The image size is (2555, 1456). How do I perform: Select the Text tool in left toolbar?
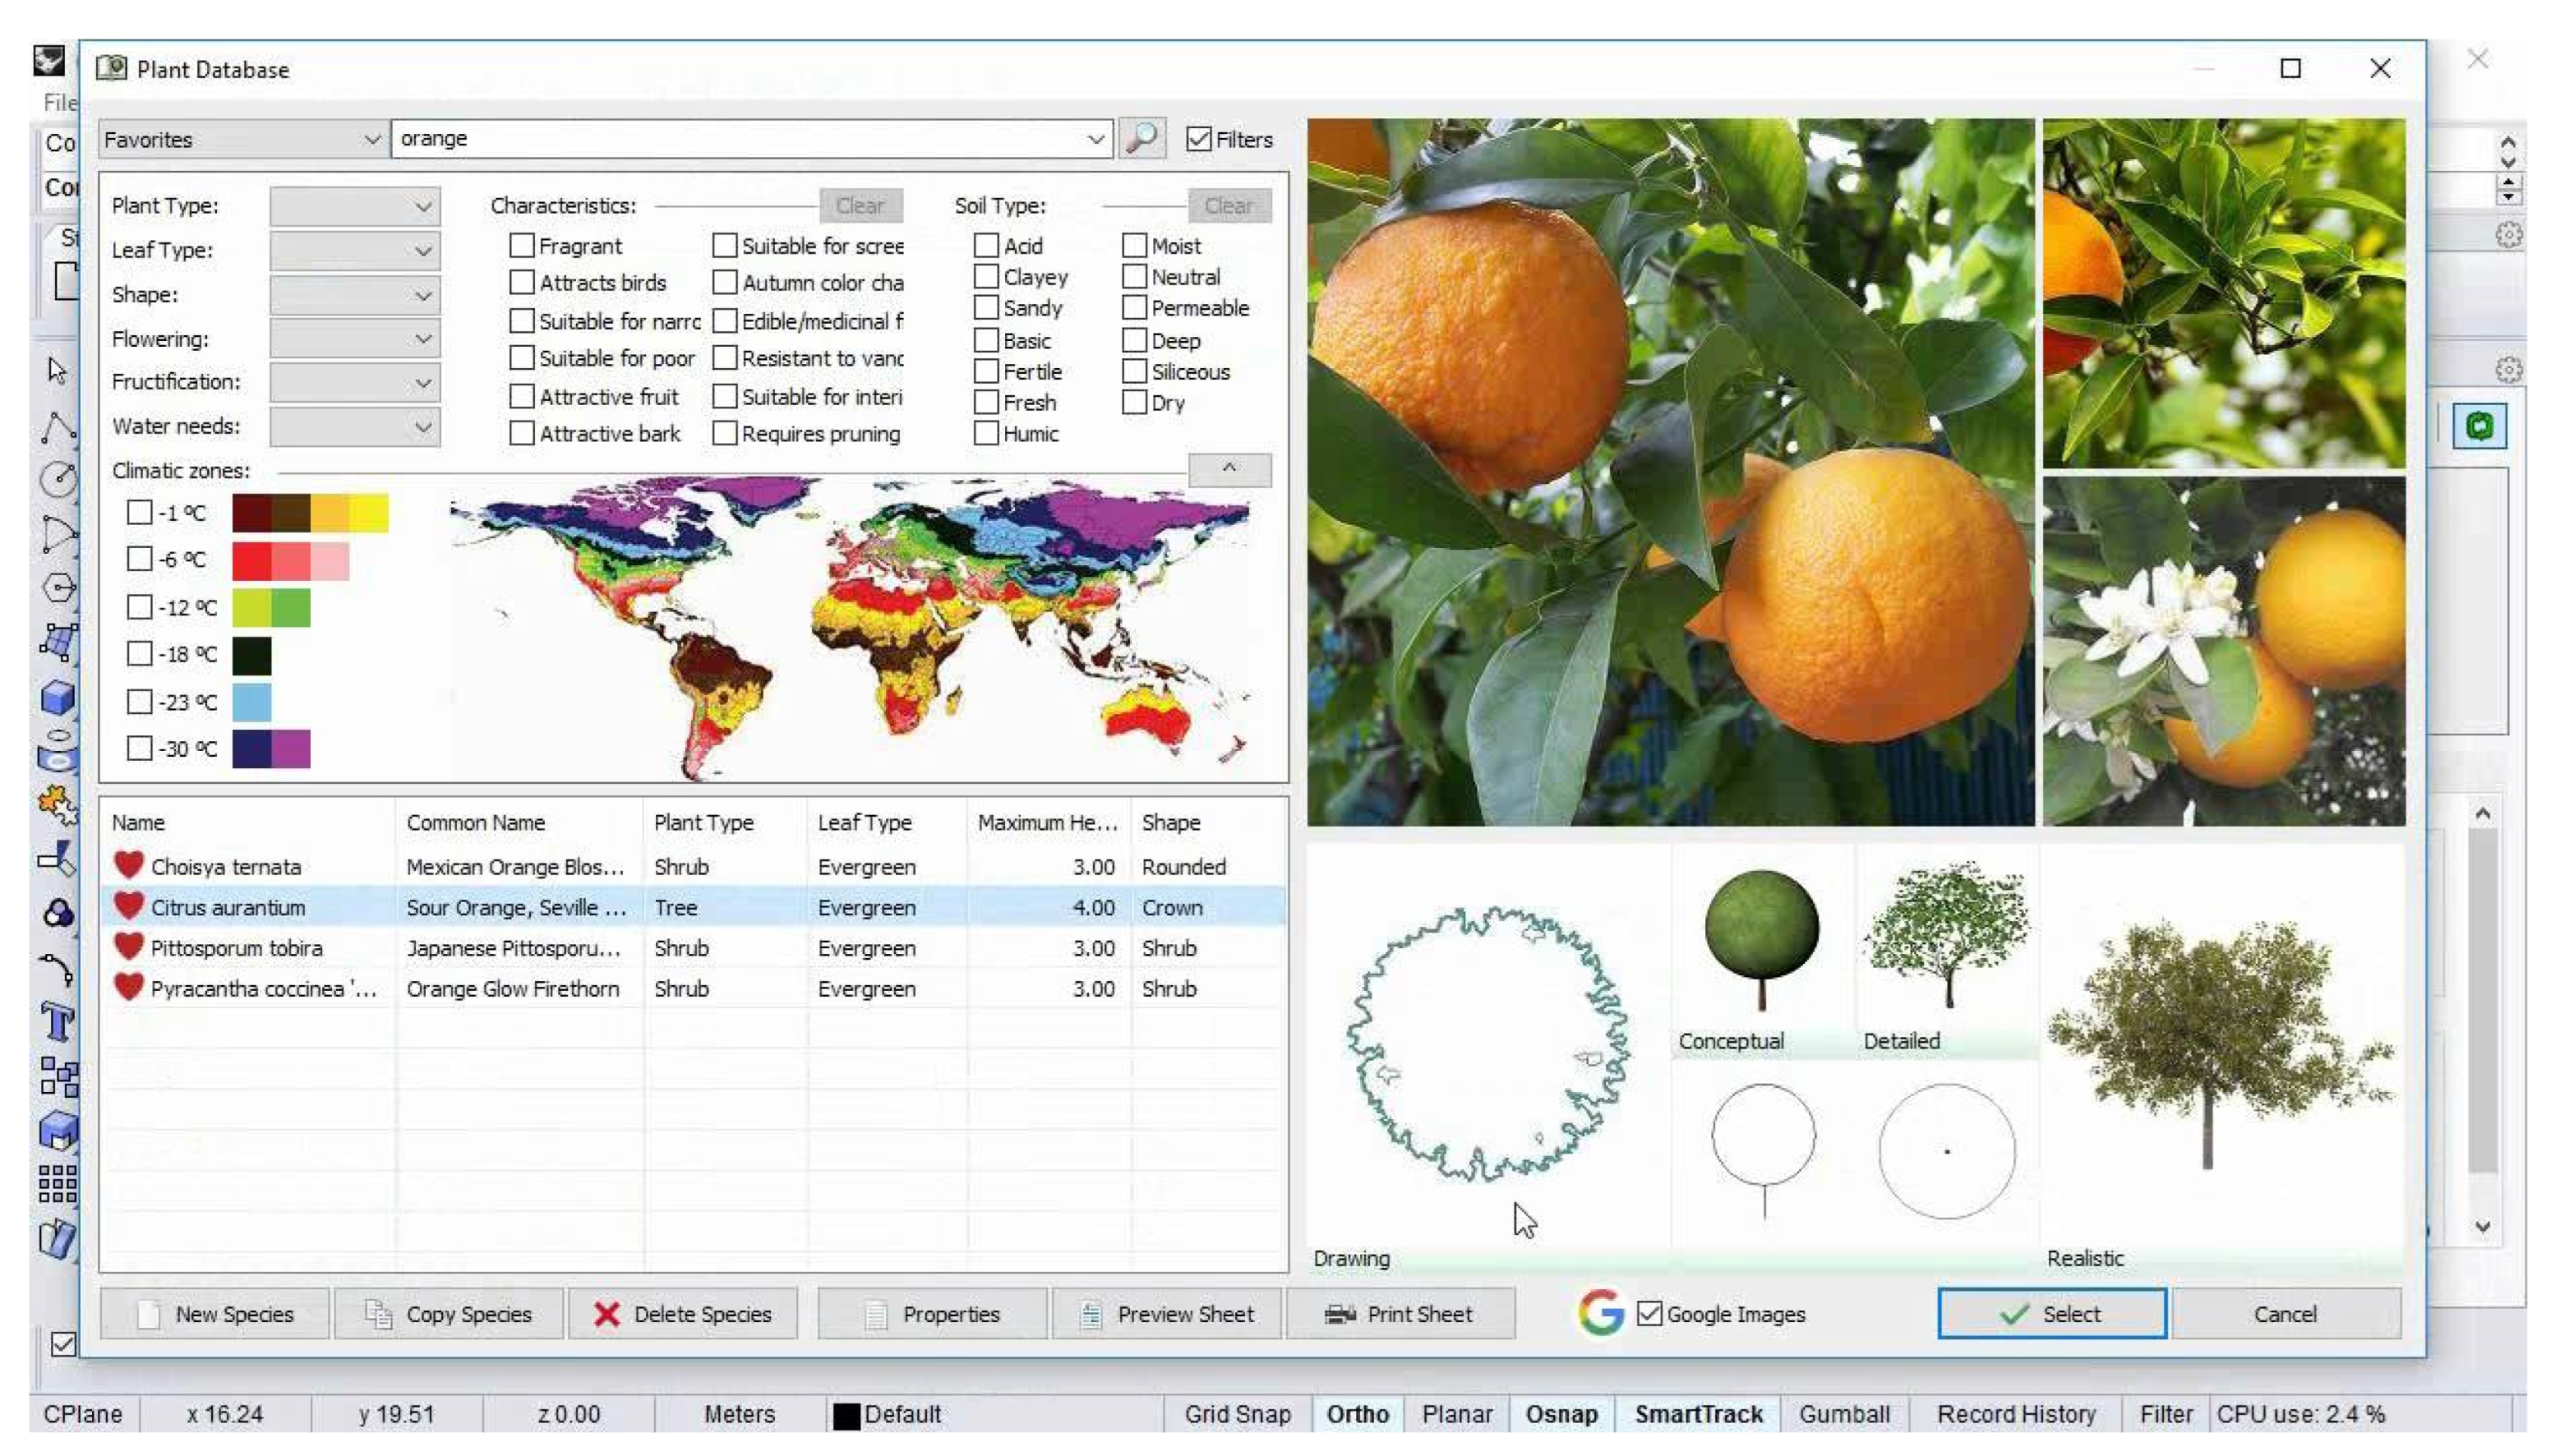click(57, 1022)
